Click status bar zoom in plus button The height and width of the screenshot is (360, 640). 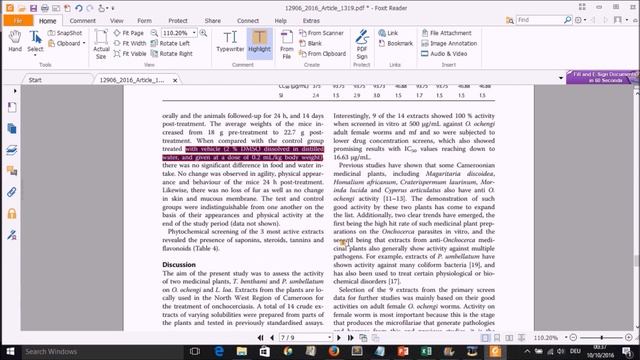[x=629, y=338]
